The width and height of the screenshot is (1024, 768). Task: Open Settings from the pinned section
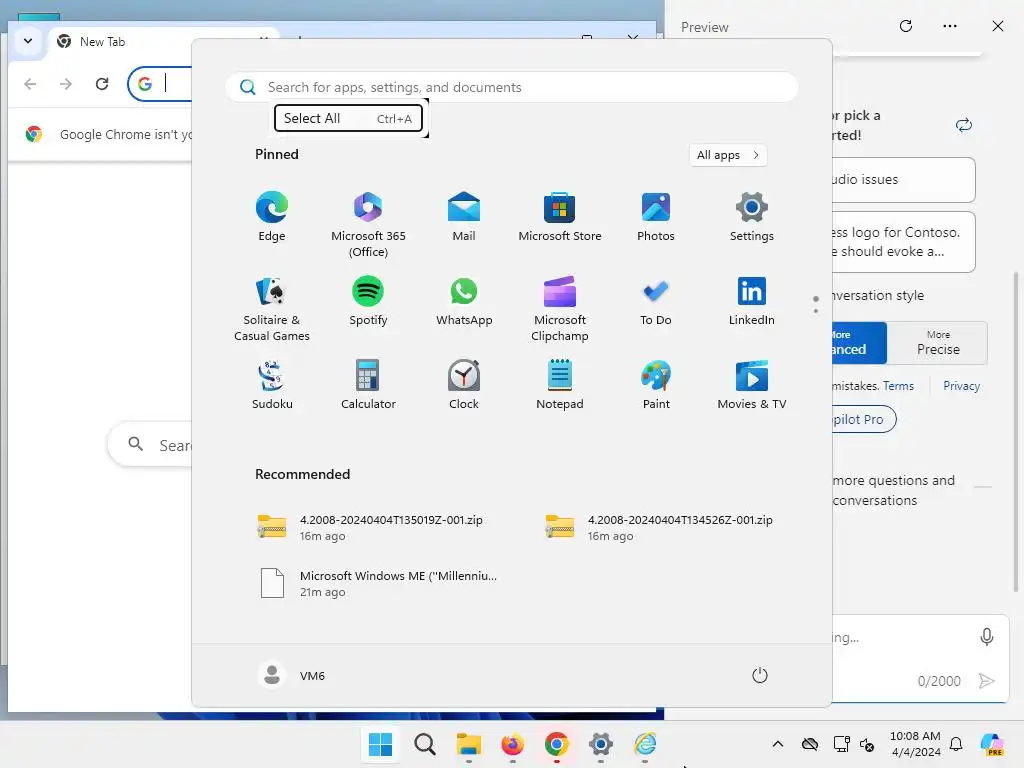tap(752, 217)
